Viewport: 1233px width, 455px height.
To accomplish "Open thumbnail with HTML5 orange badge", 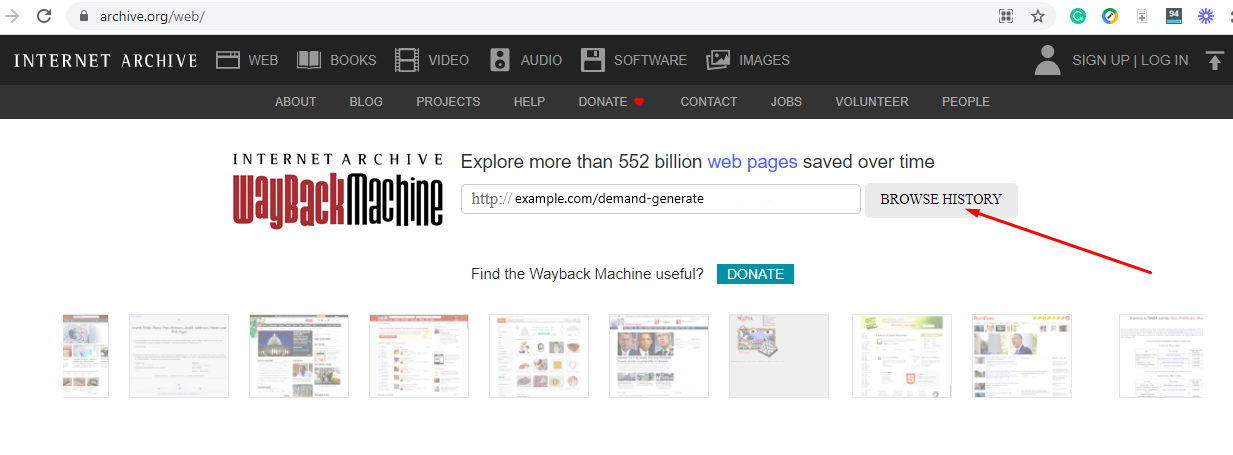I will pyautogui.click(x=902, y=356).
